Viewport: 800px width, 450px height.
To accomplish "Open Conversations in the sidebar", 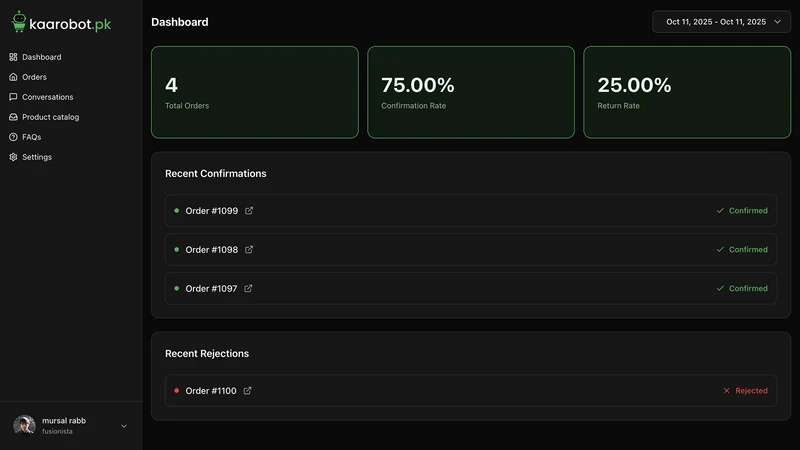I will tap(41, 97).
